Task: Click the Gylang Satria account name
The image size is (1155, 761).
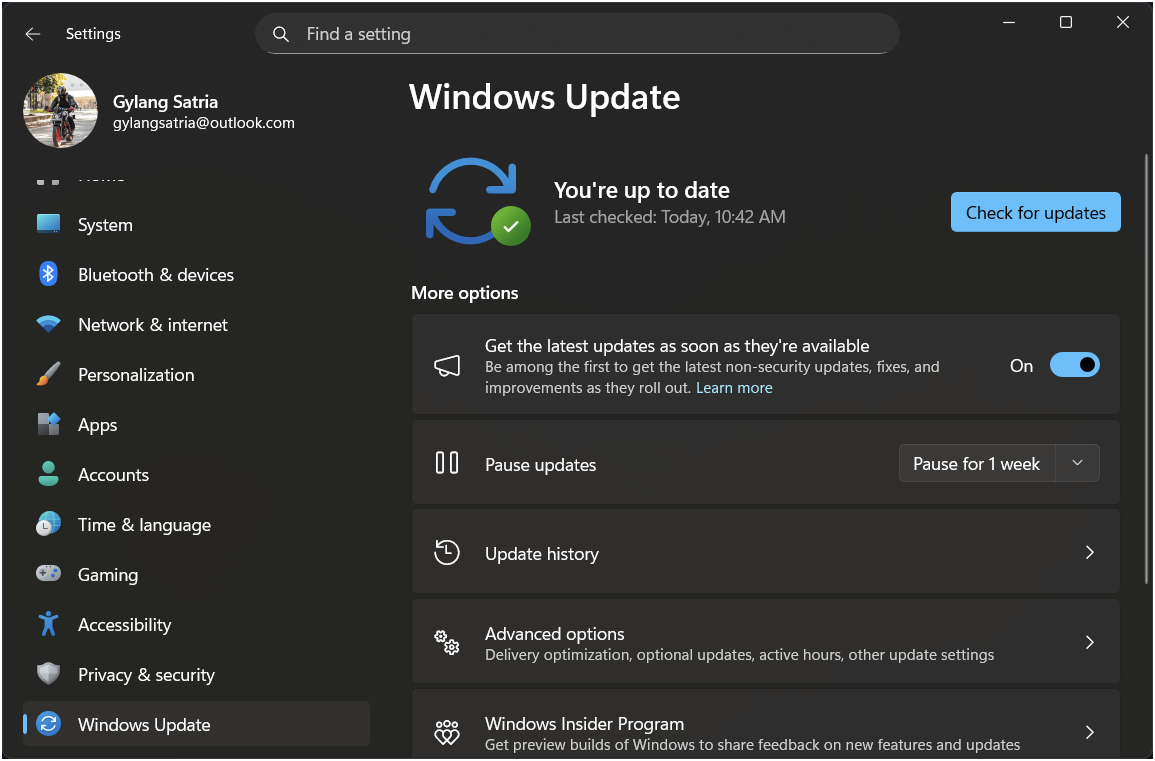Action: click(165, 102)
